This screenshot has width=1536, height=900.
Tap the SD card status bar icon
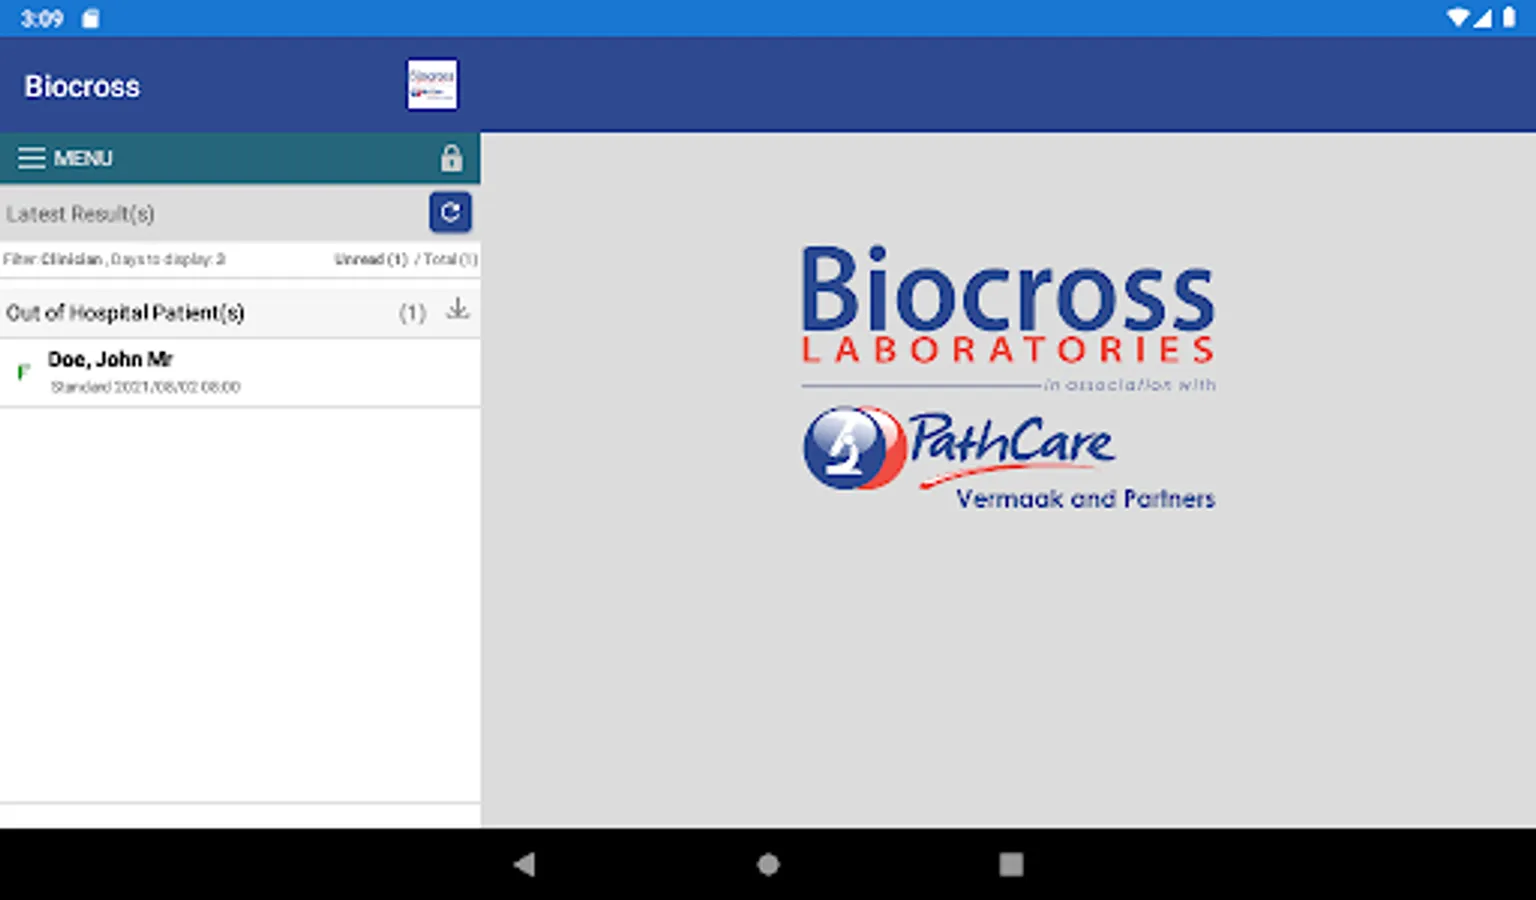(x=90, y=18)
